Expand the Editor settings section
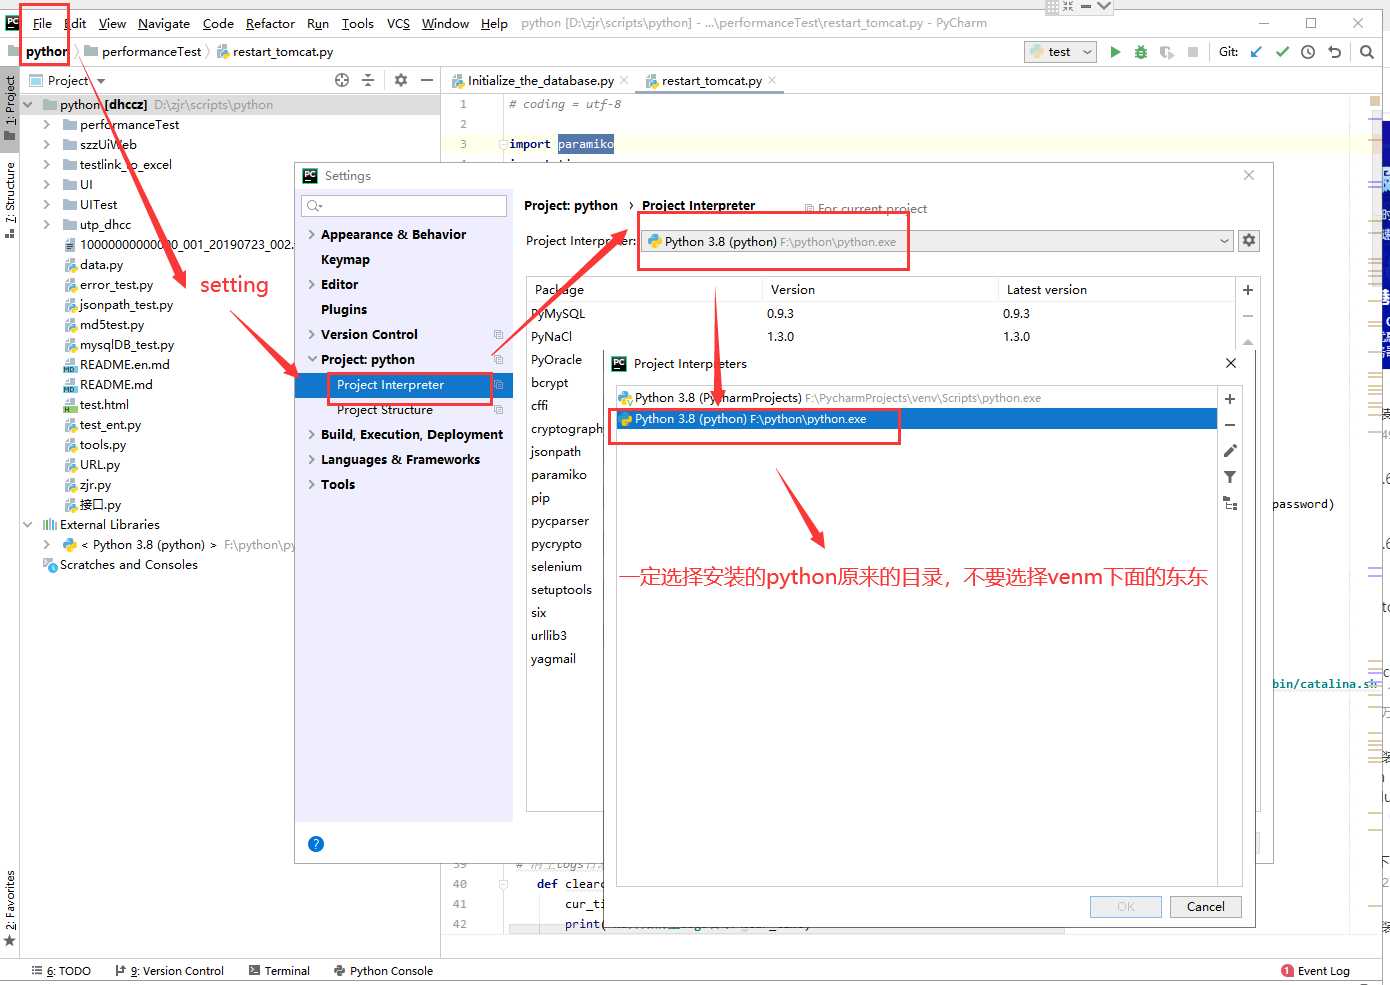 312,285
